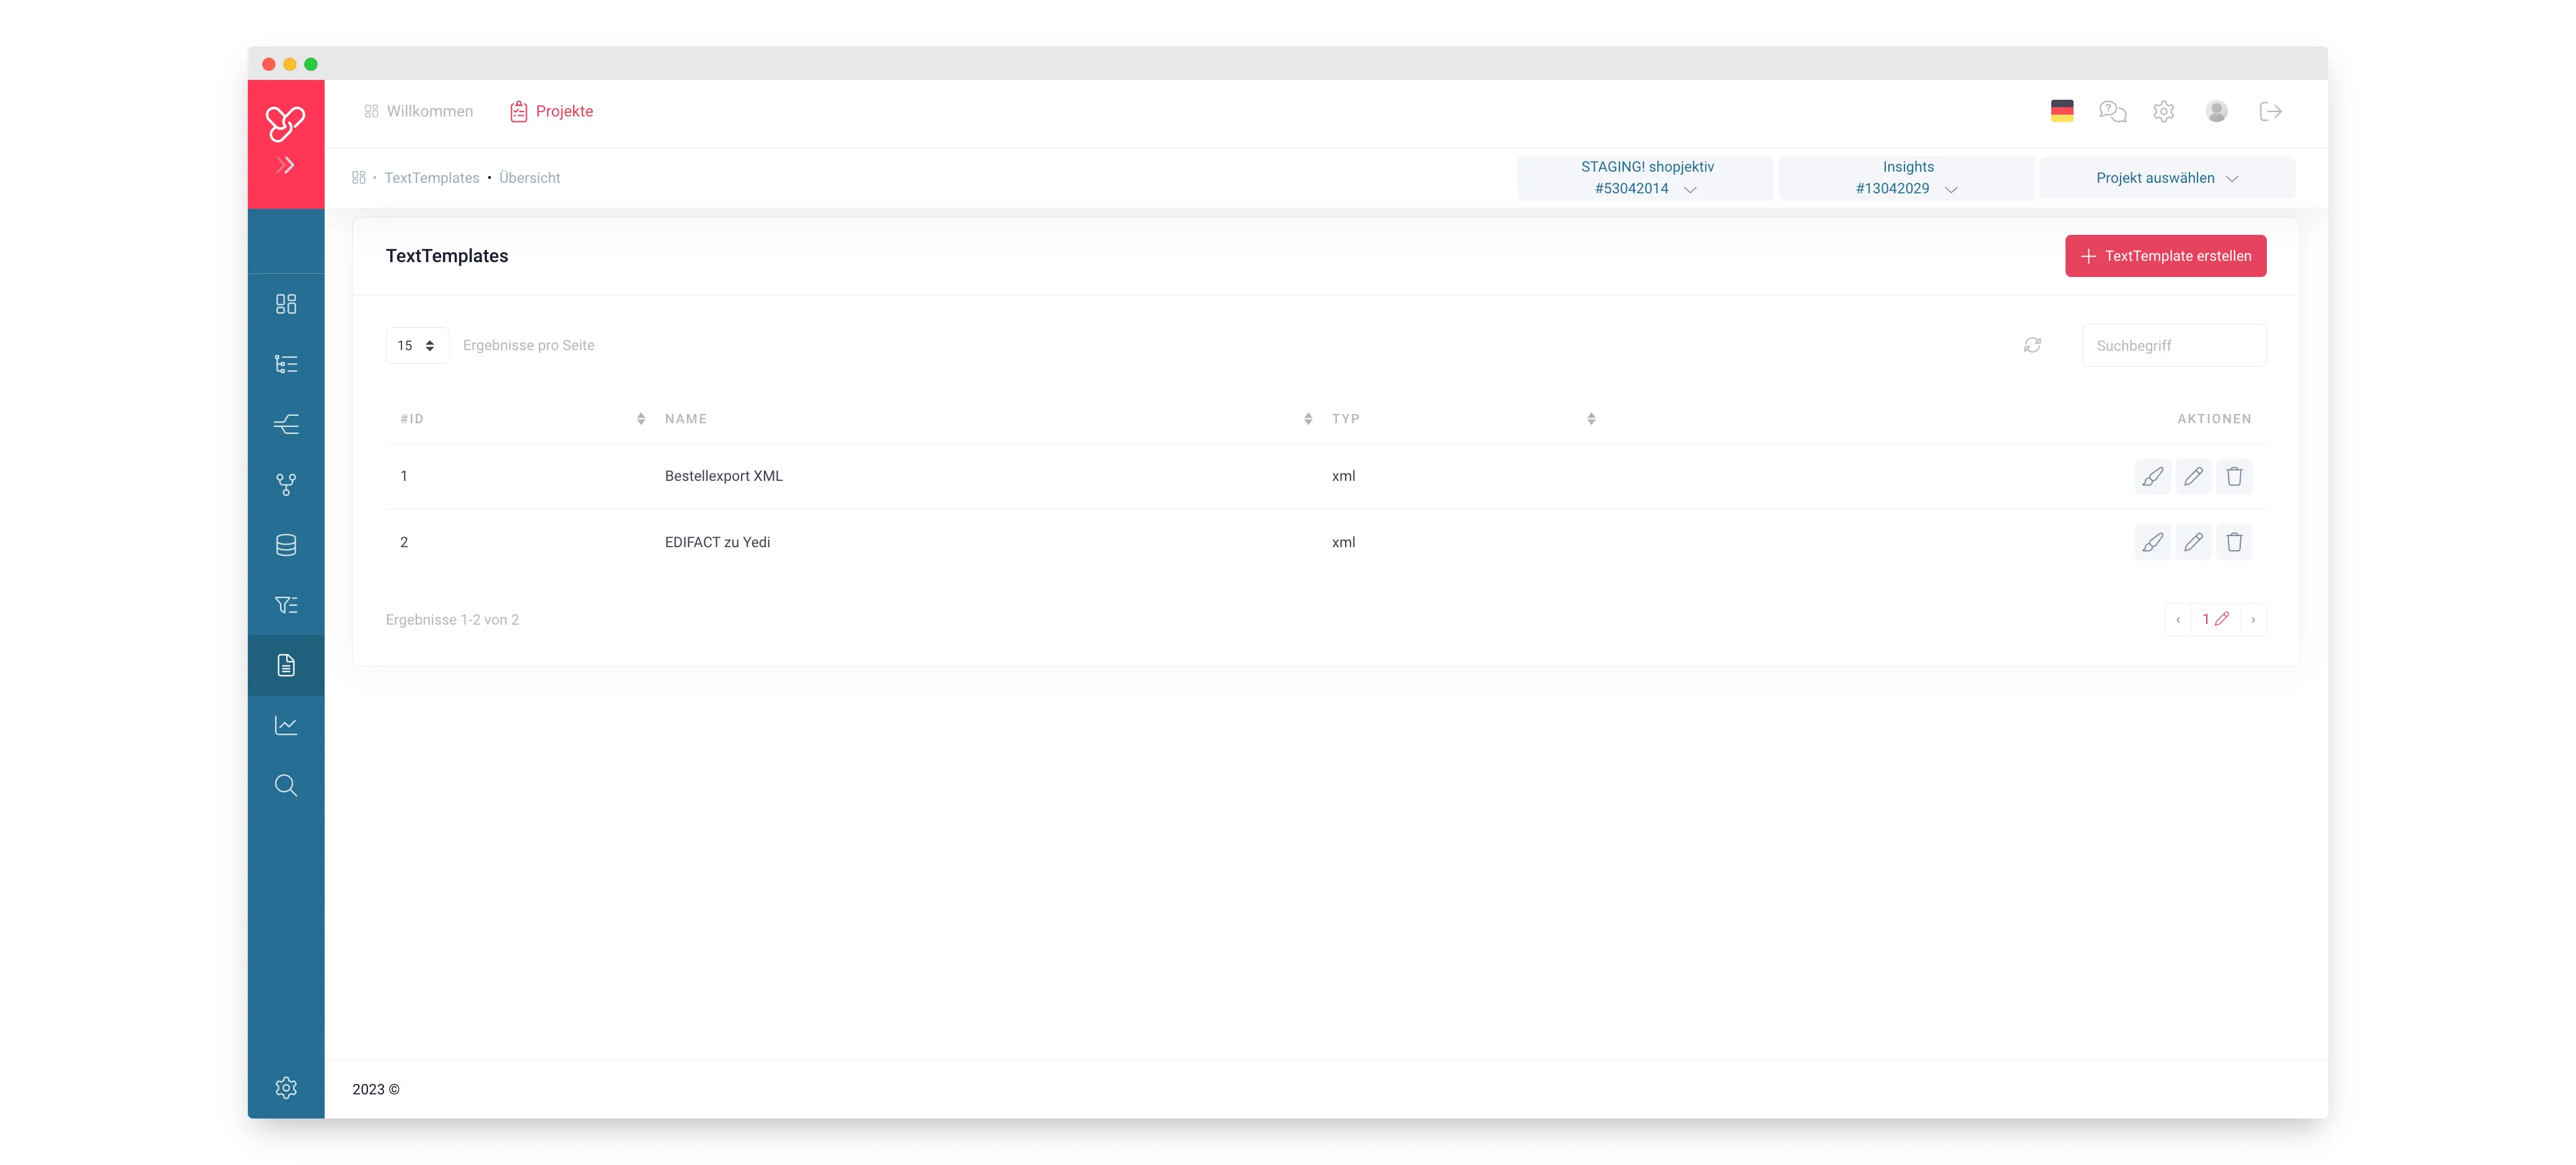Open the Willkommen tab
Screen dimensions: 2576x1165
coord(418,111)
